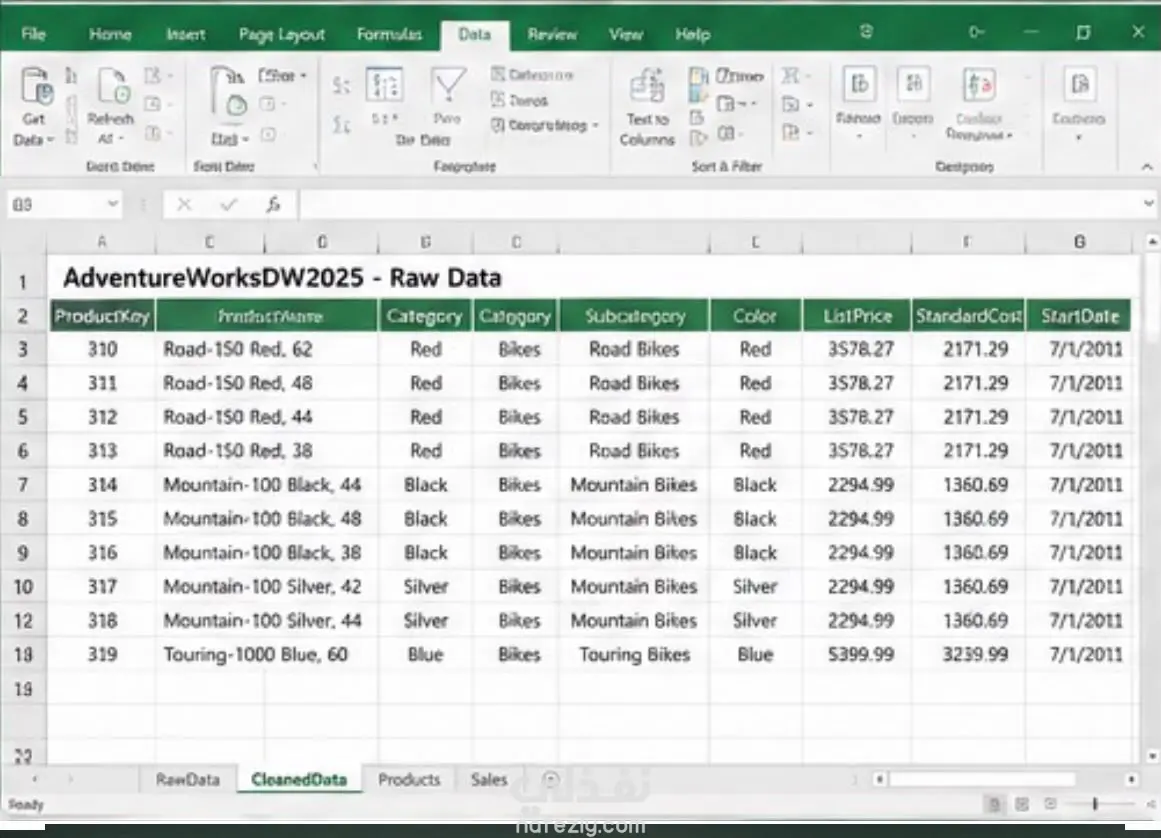Click the upper sort order icon next to Sort
1161x838 pixels.
click(x=341, y=85)
